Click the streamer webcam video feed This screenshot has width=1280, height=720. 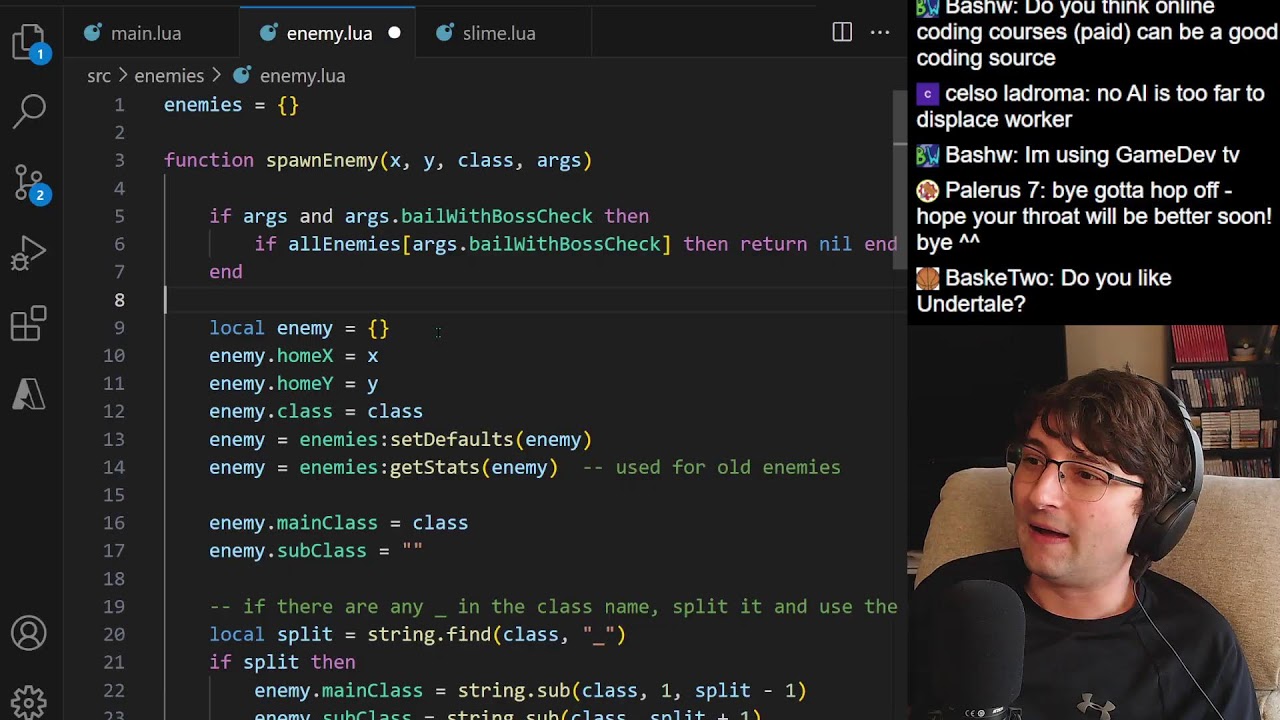(1093, 522)
